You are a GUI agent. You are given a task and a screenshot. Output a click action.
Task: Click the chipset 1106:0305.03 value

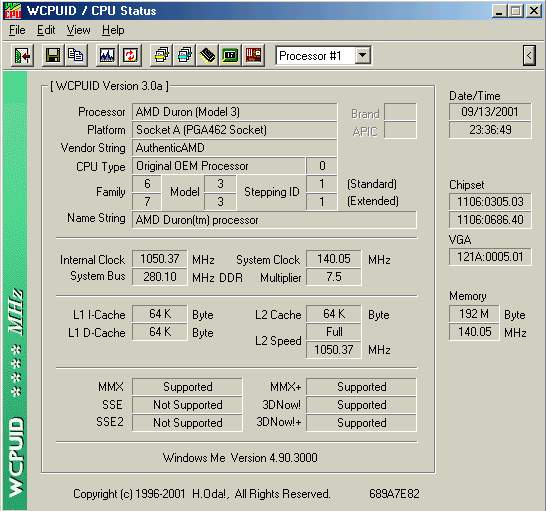pos(490,202)
